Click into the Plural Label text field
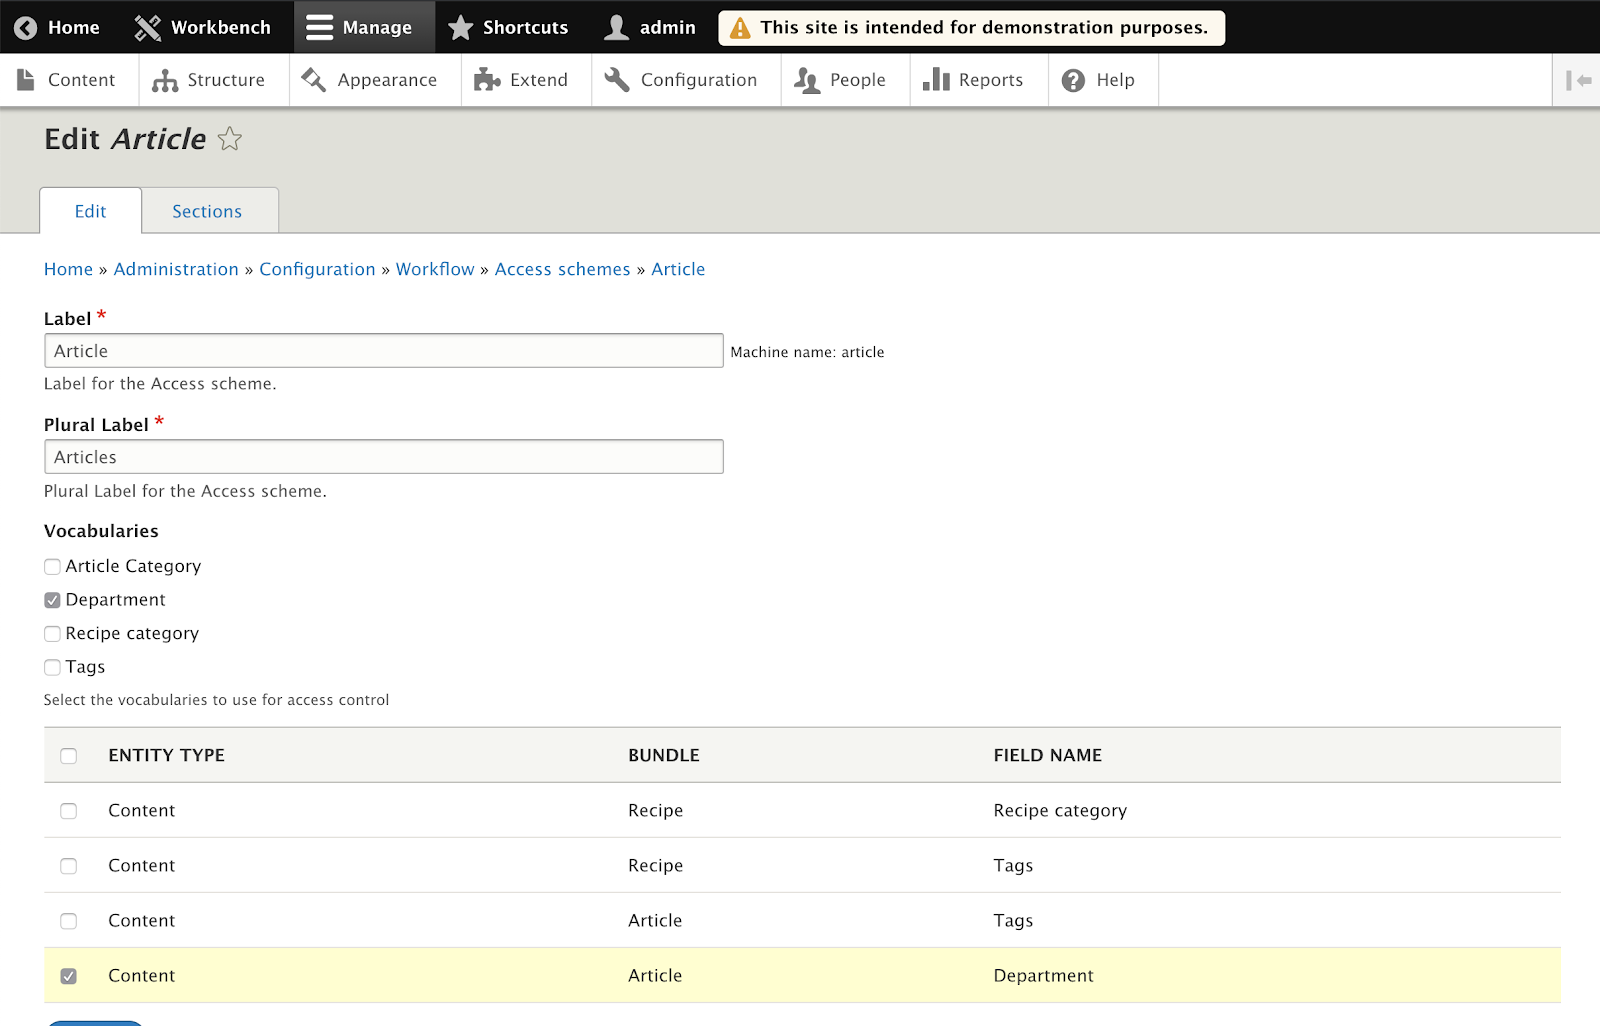 [384, 457]
